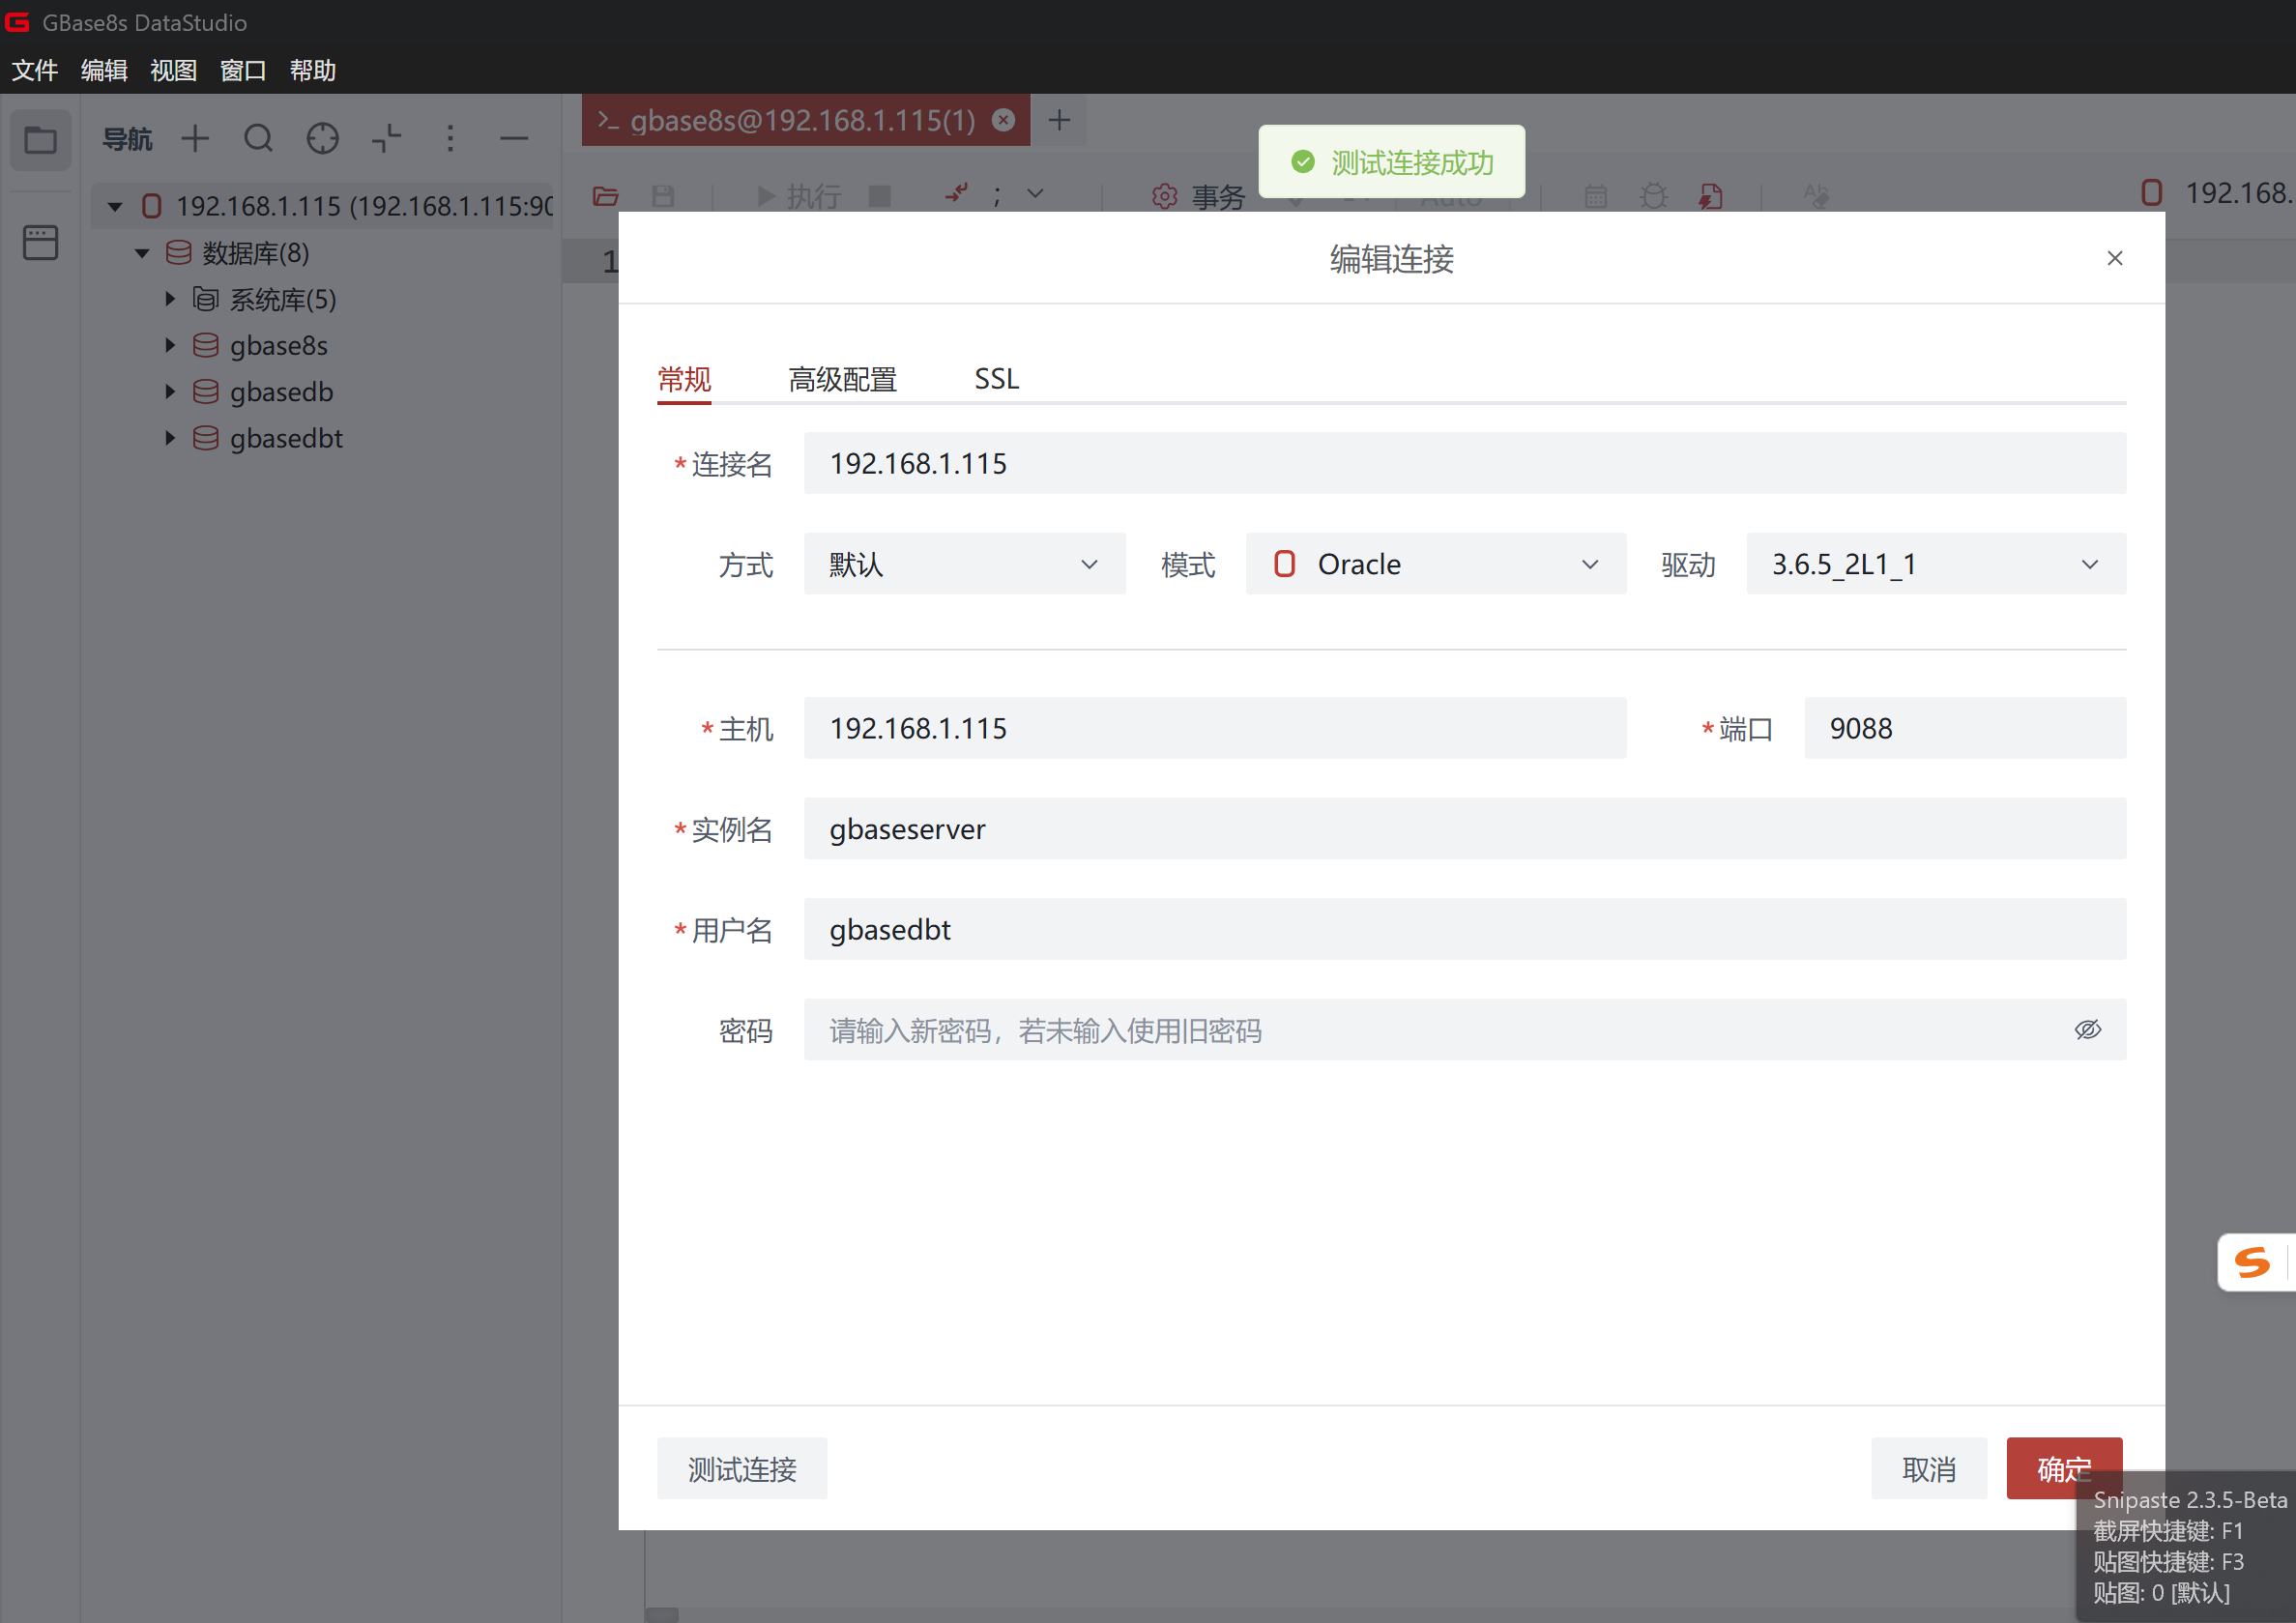The image size is (2296, 1623).
Task: Focus the 连接名 input field
Action: tap(1465, 463)
